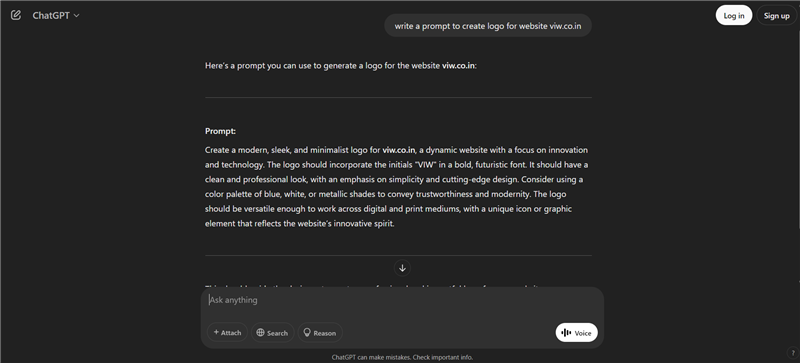Click the bold viw.co.in text in intro line
The image size is (800, 363).
pos(458,66)
